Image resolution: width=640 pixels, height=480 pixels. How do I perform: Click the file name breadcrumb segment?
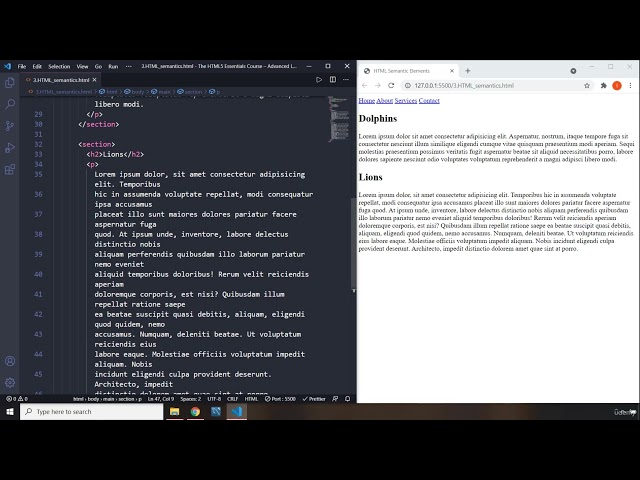(x=60, y=92)
